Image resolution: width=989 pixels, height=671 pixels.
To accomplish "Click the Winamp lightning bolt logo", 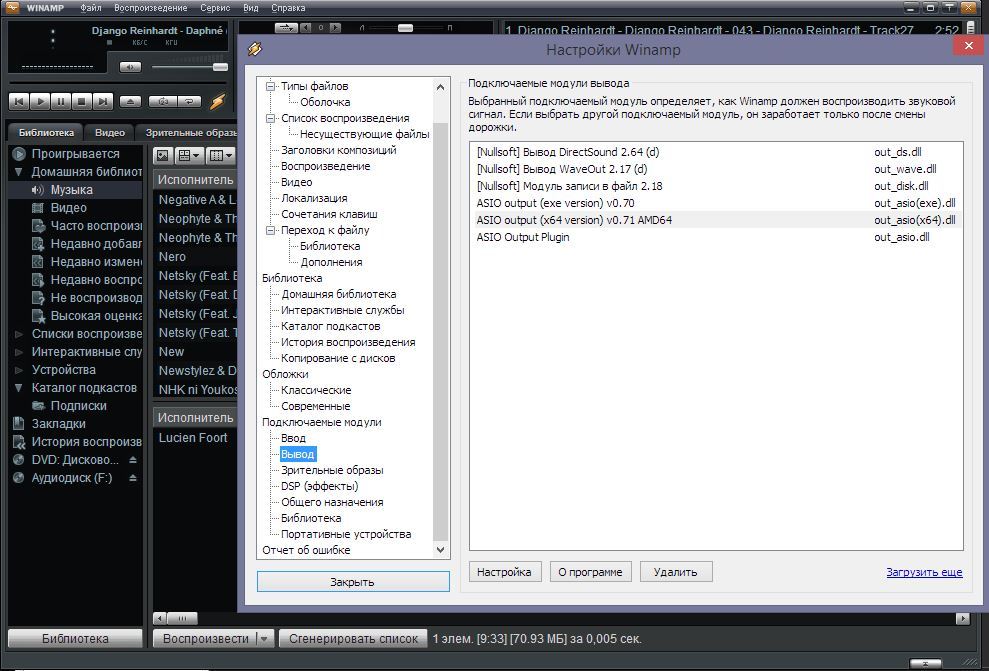I will point(218,101).
